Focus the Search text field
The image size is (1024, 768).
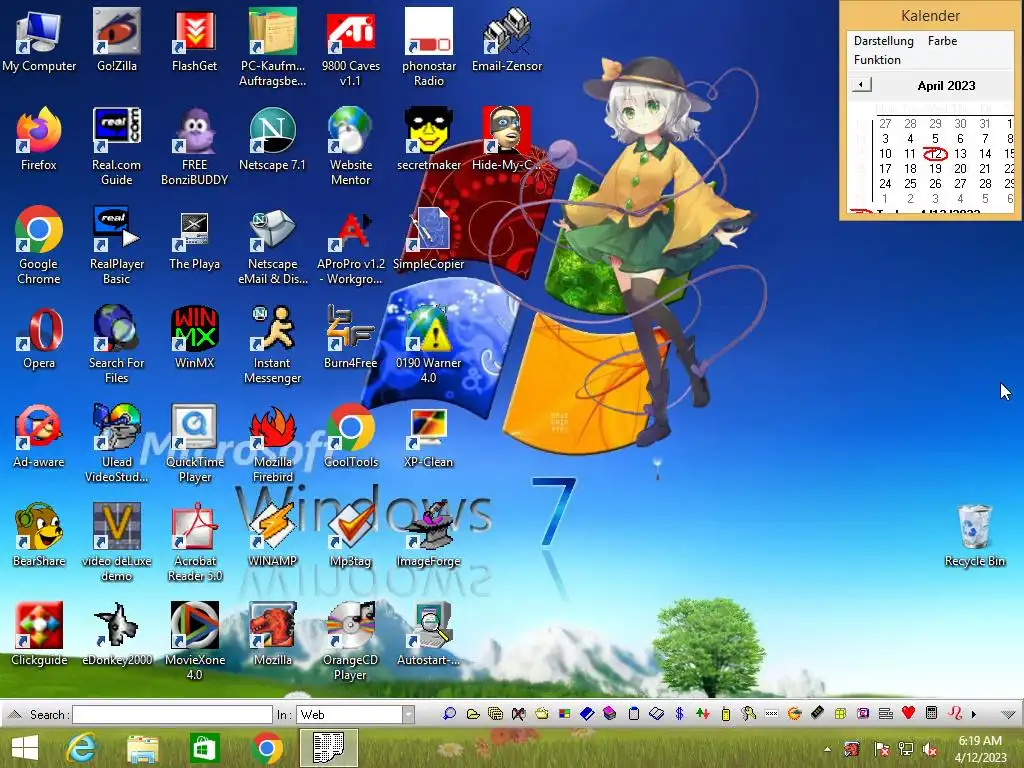[172, 714]
